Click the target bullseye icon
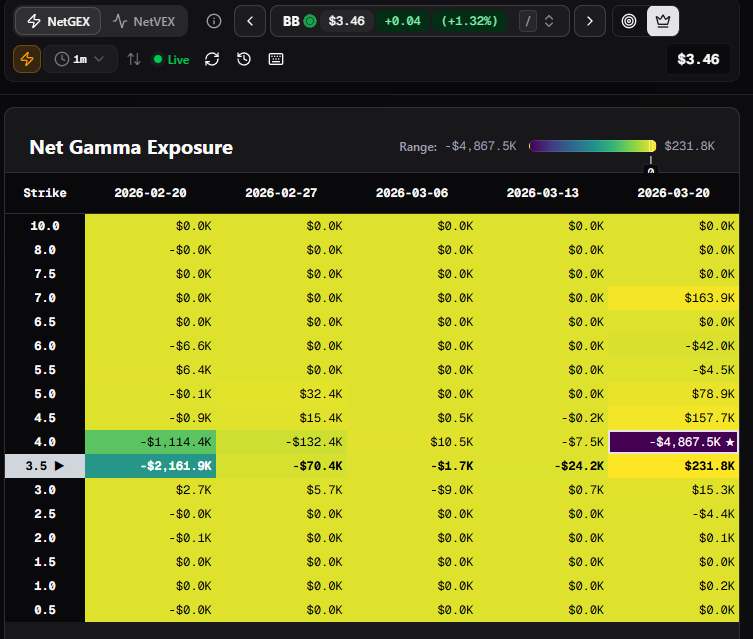 [x=629, y=21]
